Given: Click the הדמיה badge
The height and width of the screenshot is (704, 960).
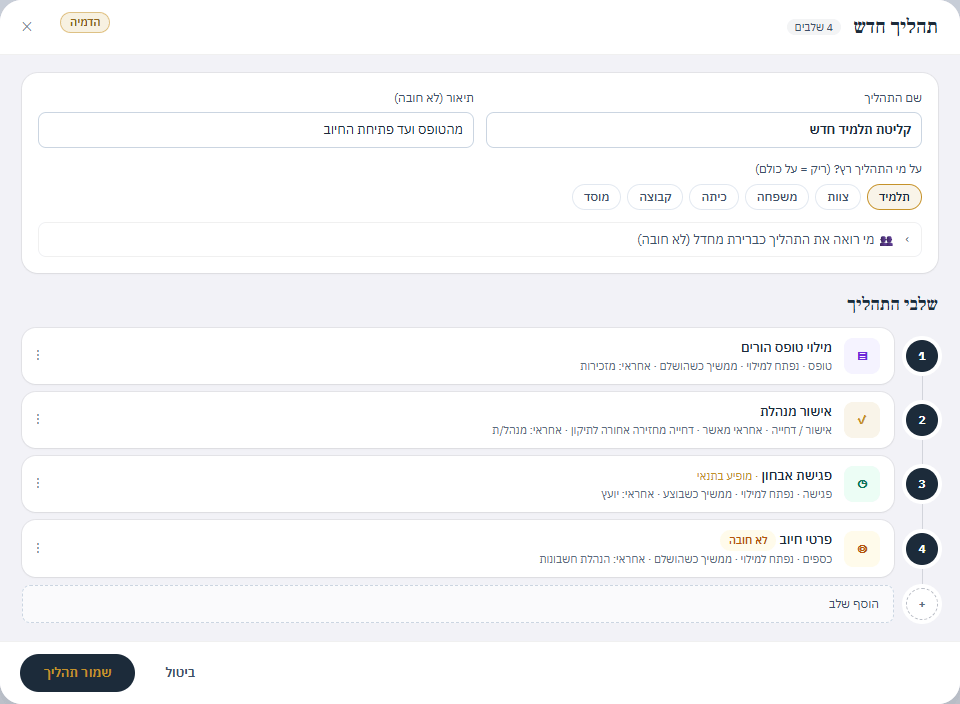Looking at the screenshot, I should pos(85,23).
